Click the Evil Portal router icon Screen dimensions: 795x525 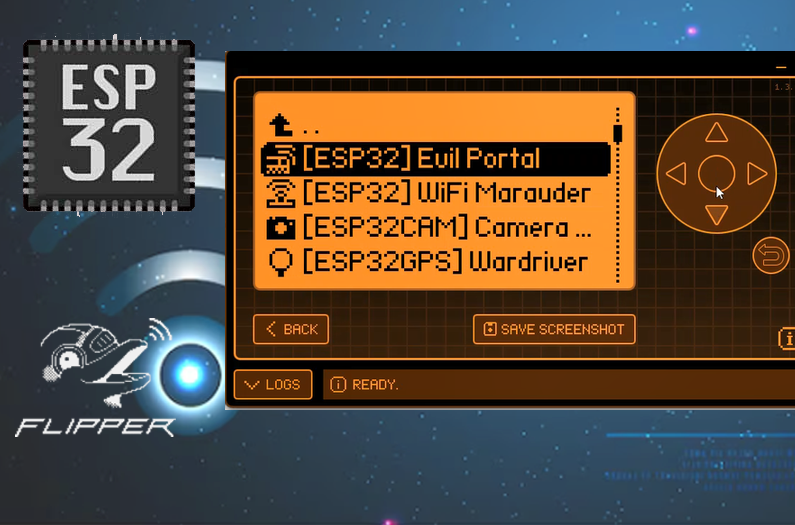(279, 159)
